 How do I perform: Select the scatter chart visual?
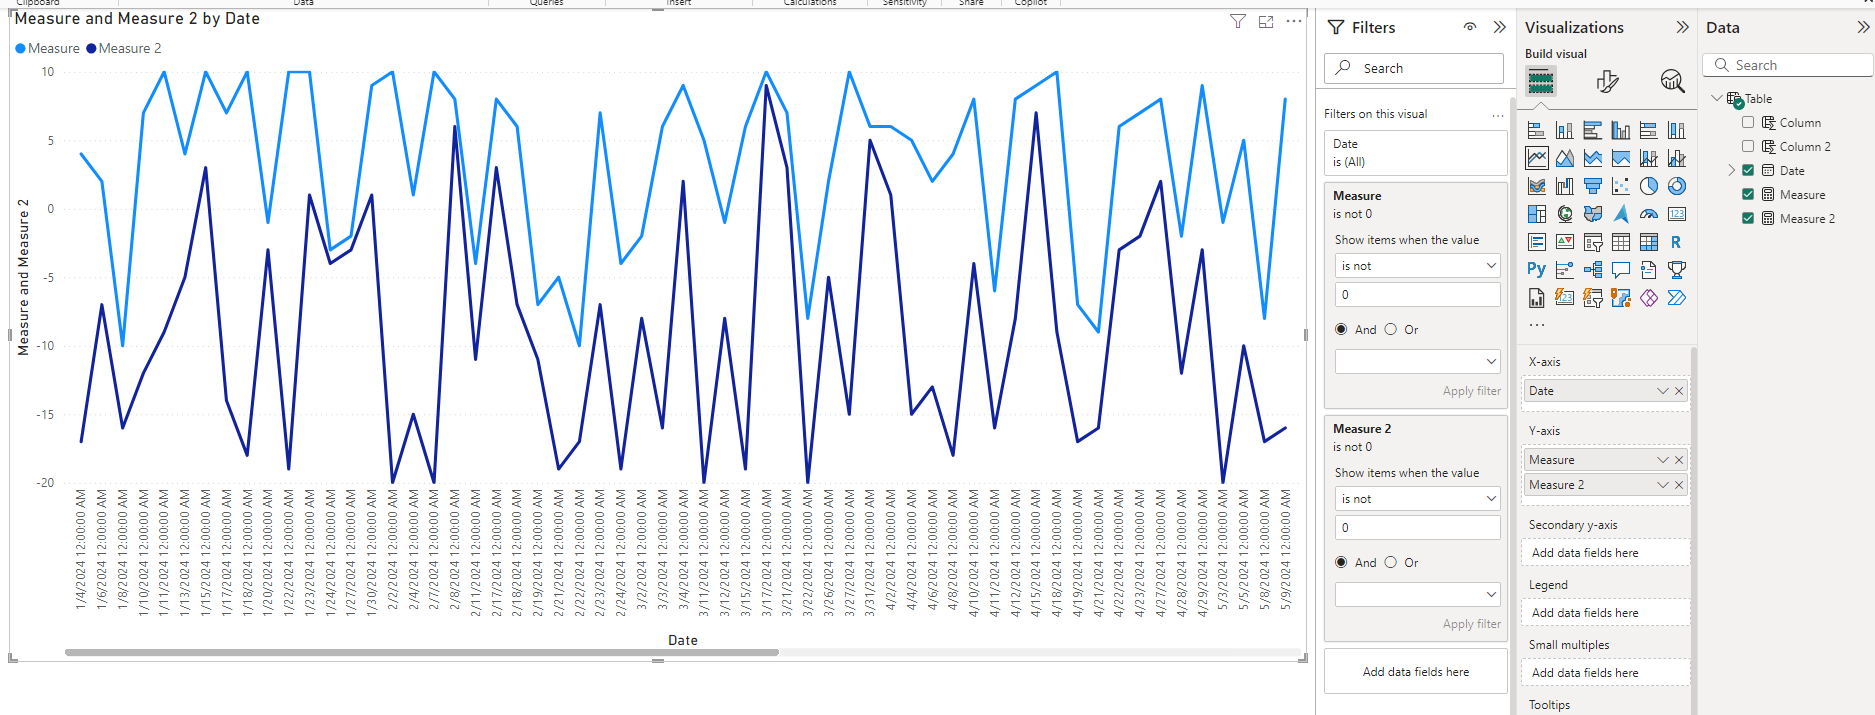[1621, 186]
